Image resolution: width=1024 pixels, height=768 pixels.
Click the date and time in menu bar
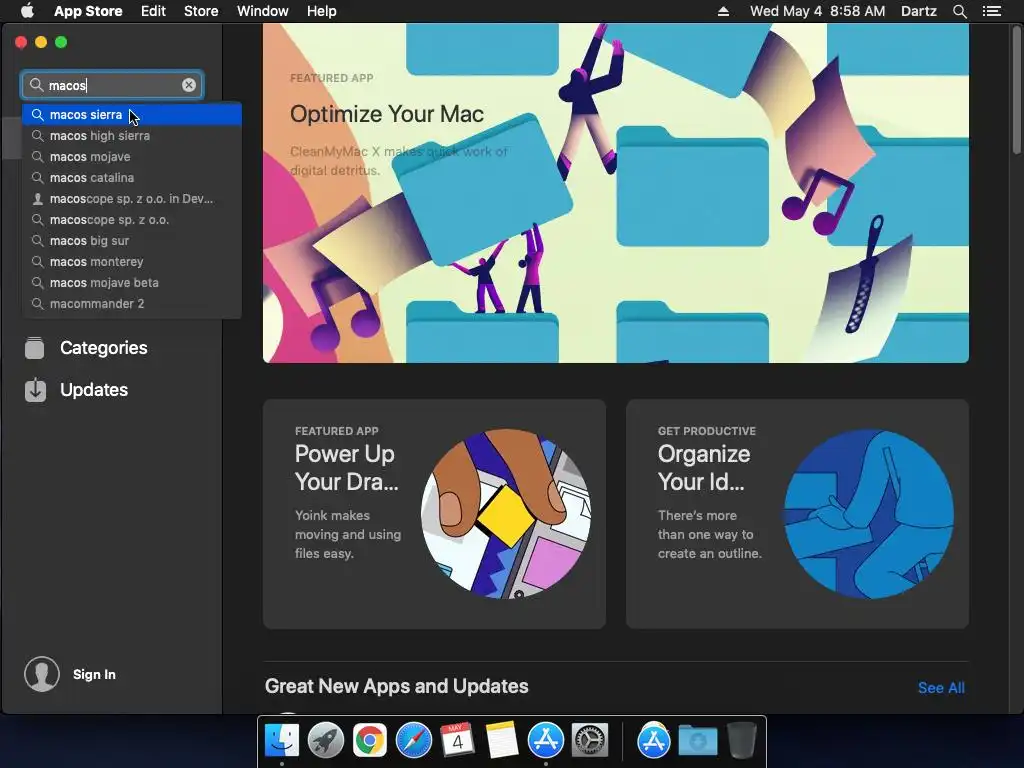817,11
